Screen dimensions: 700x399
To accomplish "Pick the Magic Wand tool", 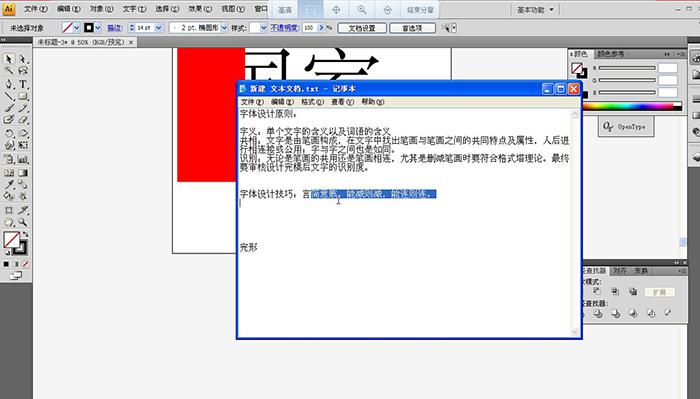I will (9, 71).
